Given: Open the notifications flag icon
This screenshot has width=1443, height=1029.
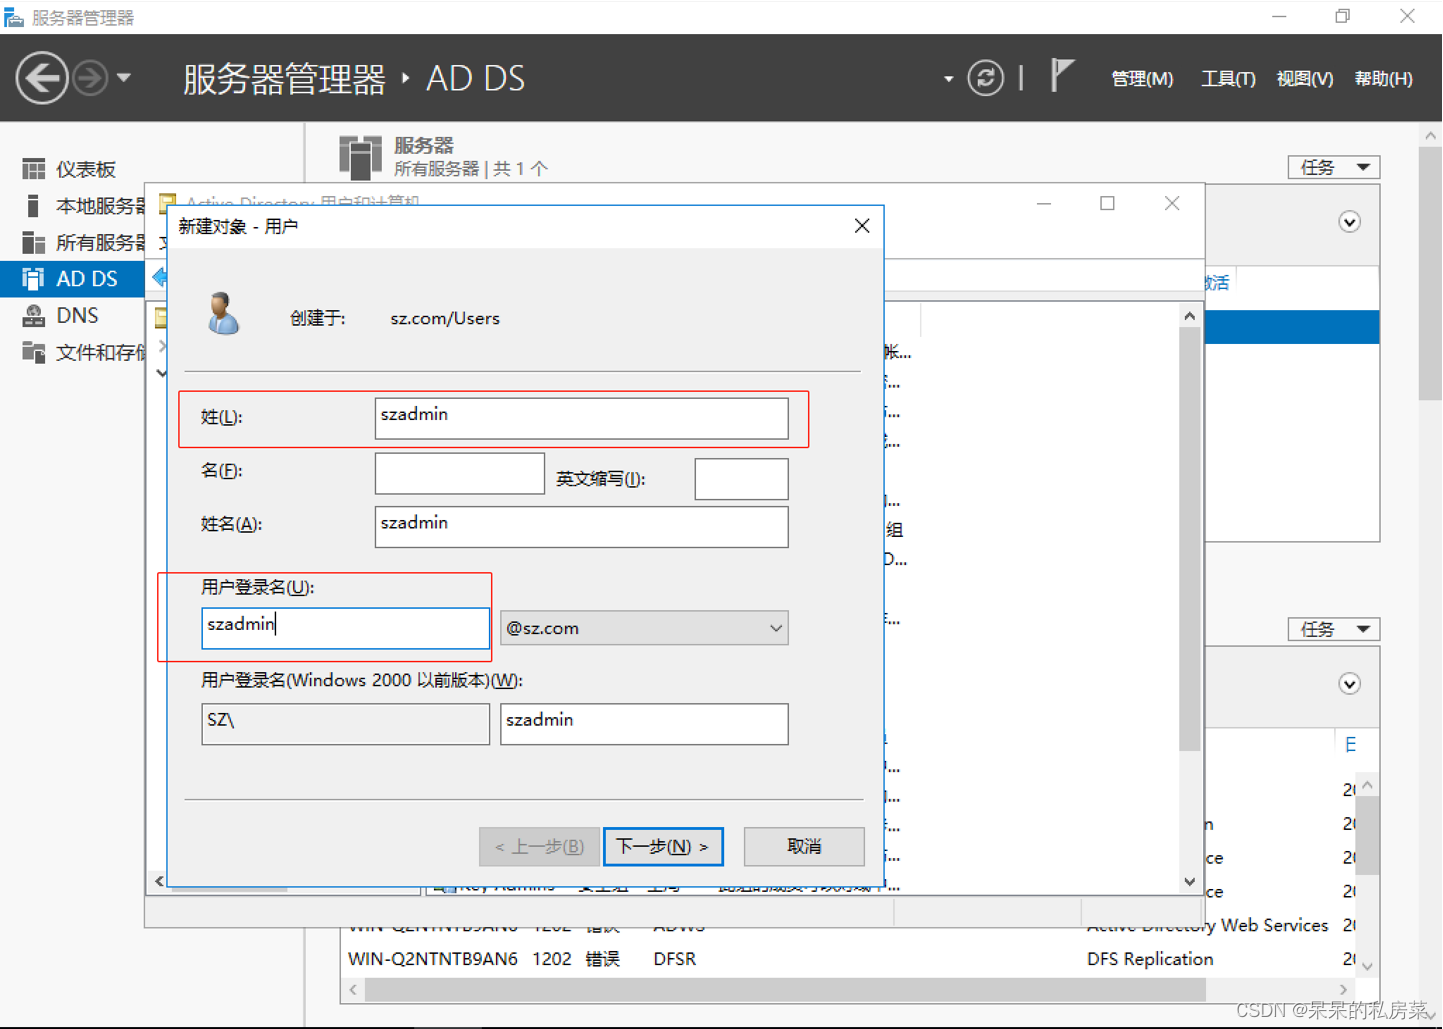Looking at the screenshot, I should pyautogui.click(x=1061, y=76).
